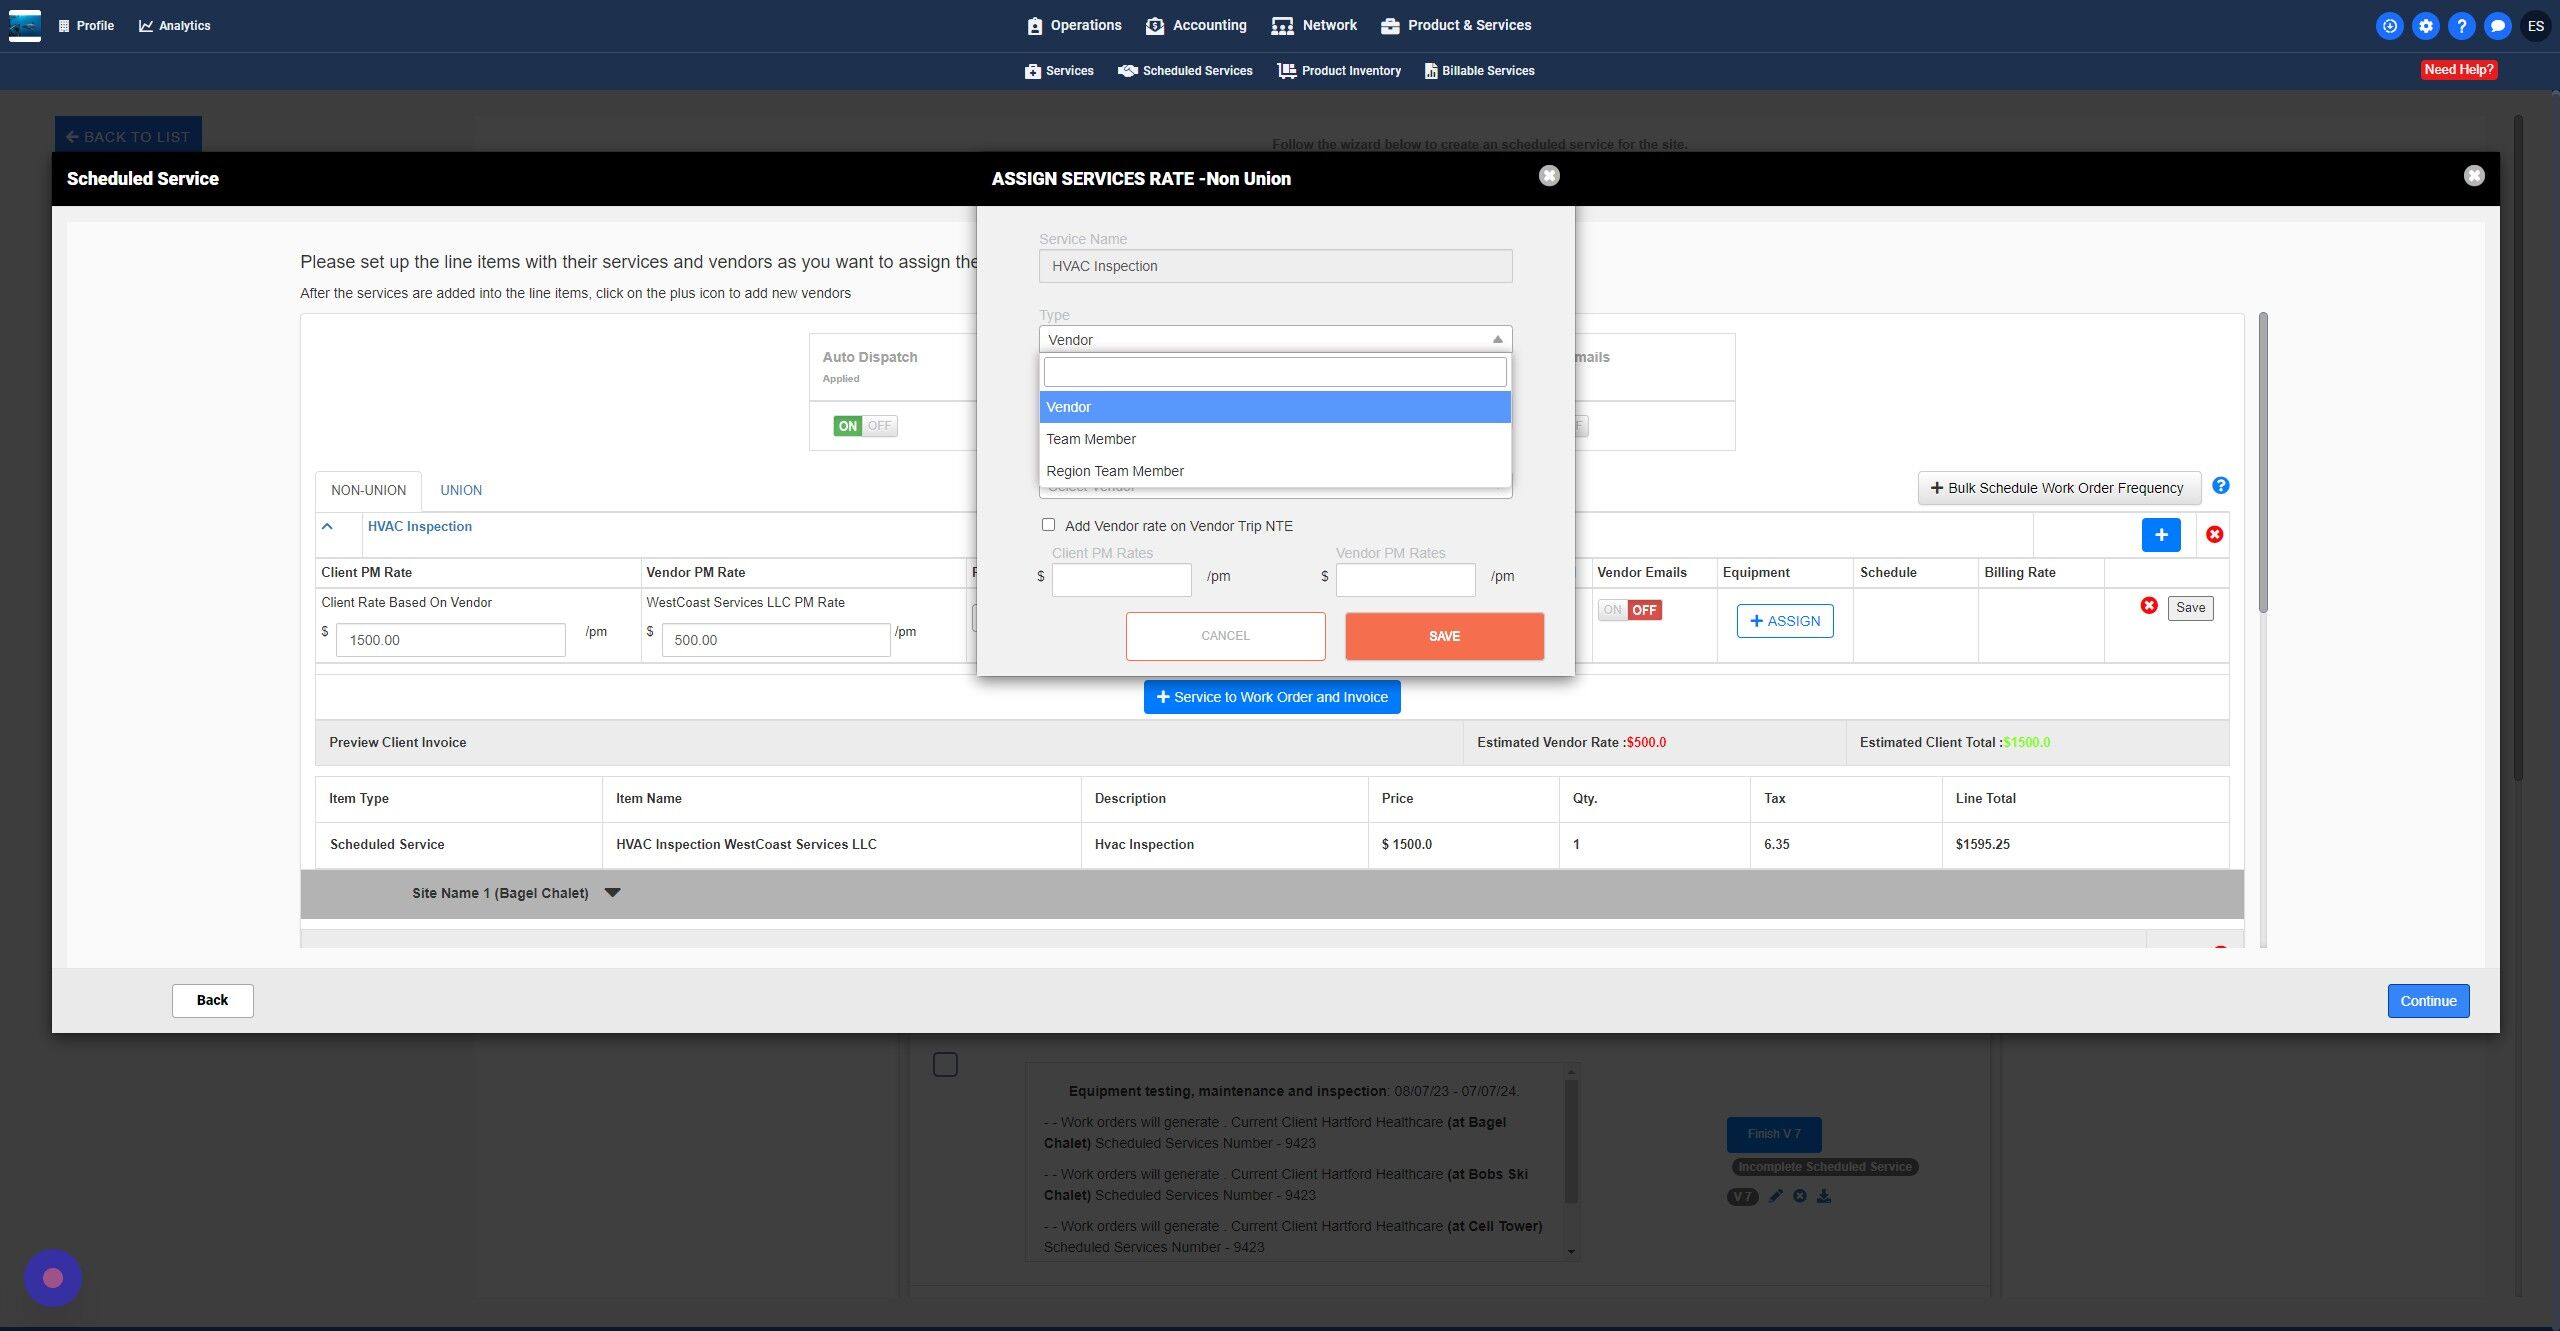Collapse the HVAC Inspection row chevron
Screen dimensions: 2560x1331
(327, 526)
